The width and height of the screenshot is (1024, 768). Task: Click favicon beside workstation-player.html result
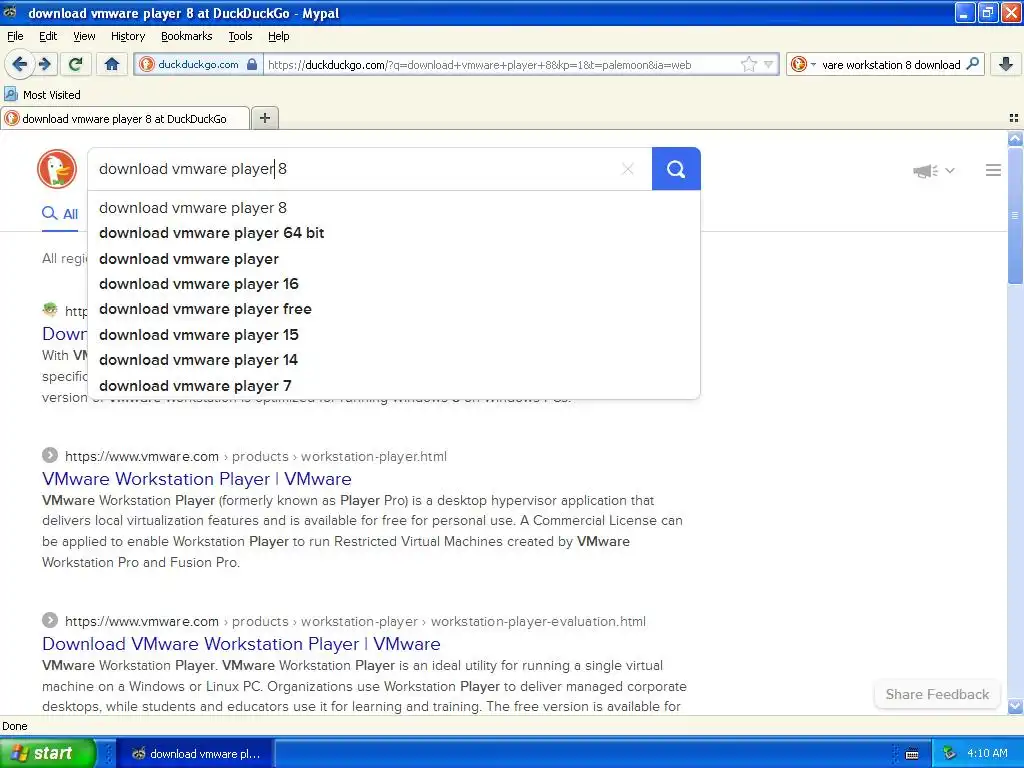click(x=50, y=455)
